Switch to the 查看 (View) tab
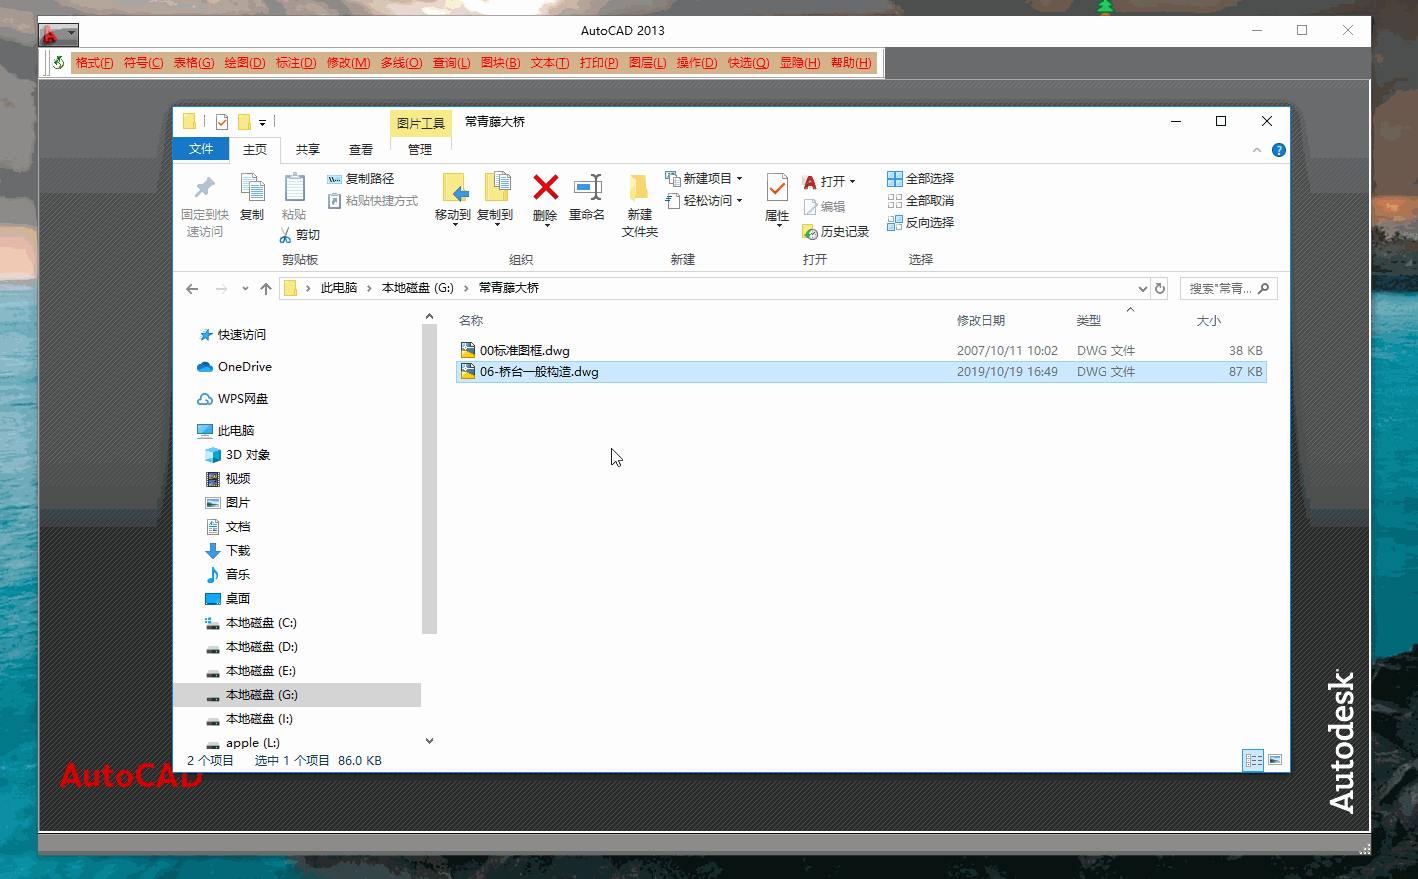 click(361, 150)
